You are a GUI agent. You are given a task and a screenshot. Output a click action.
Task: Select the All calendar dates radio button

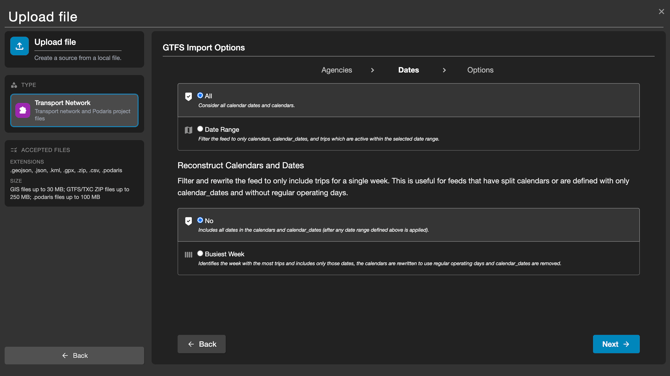(200, 95)
